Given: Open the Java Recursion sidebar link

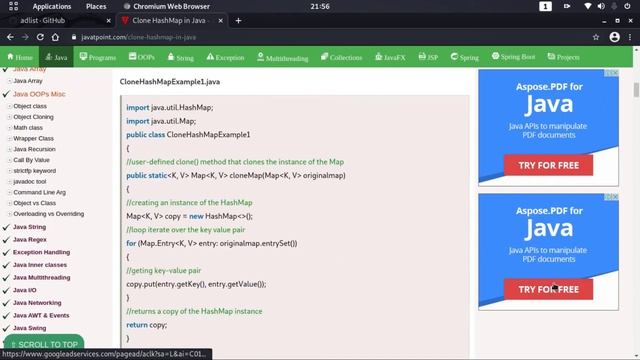Looking at the screenshot, I should tap(34, 149).
